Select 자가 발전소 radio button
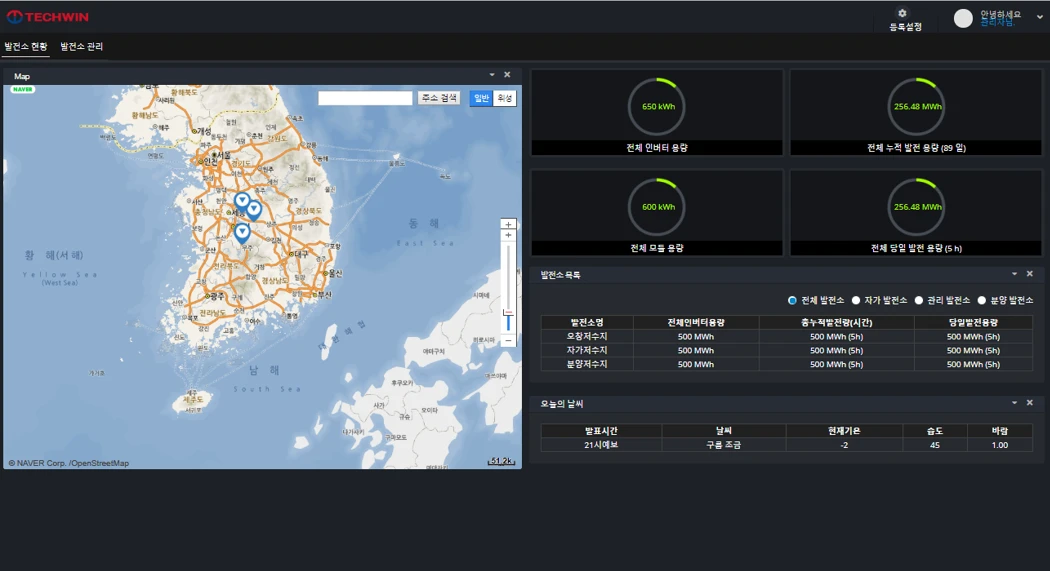The image size is (1050, 571). click(856, 301)
